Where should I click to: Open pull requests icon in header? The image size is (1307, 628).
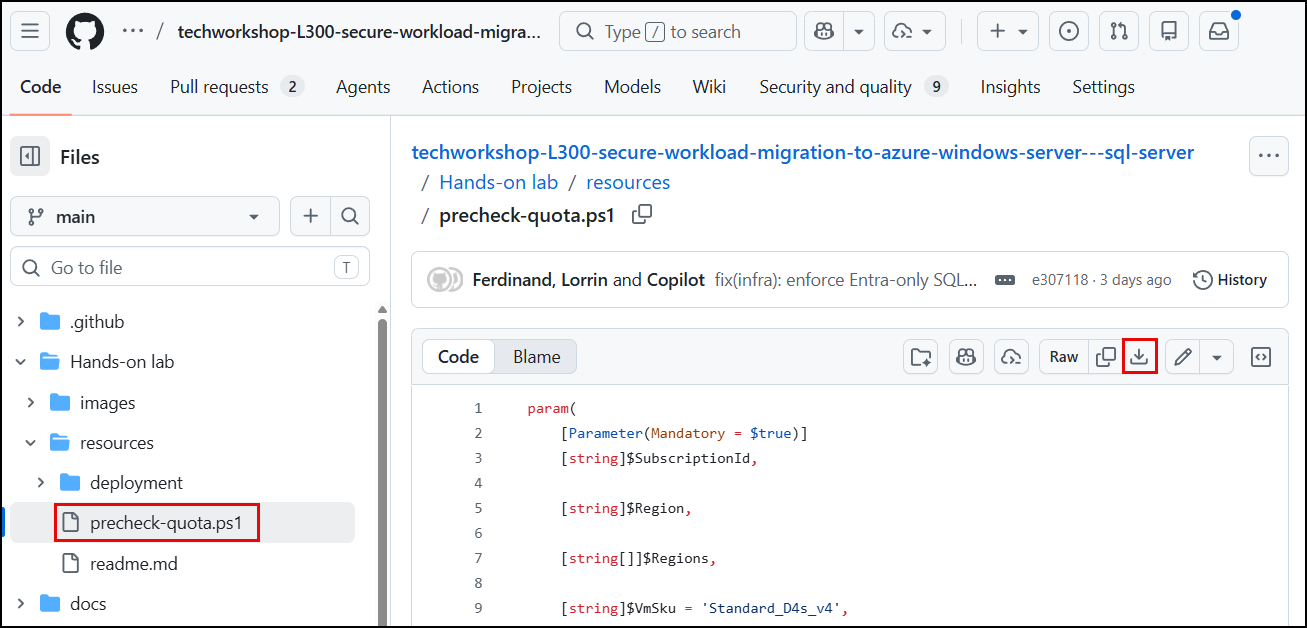(x=1119, y=31)
